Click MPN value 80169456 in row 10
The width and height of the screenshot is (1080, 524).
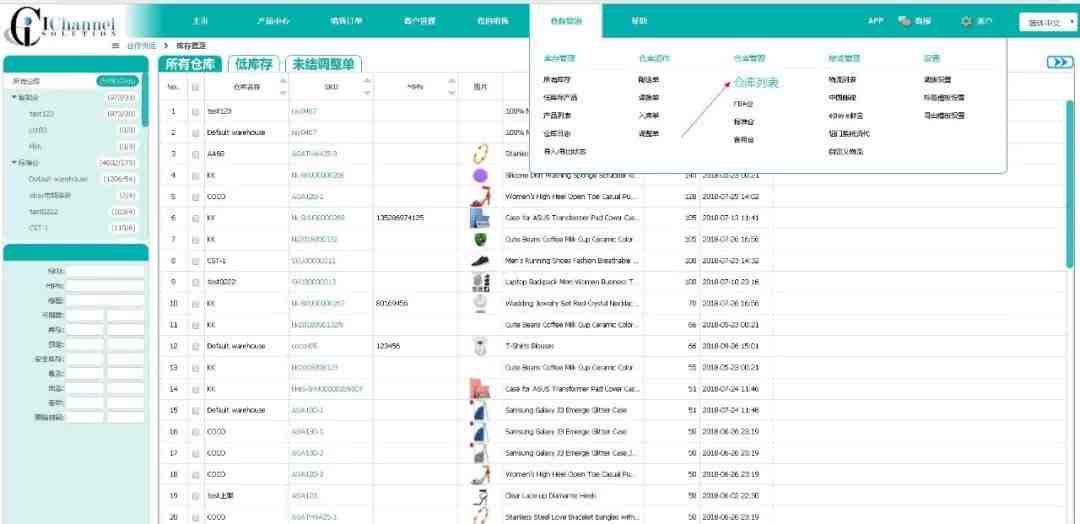tap(393, 303)
